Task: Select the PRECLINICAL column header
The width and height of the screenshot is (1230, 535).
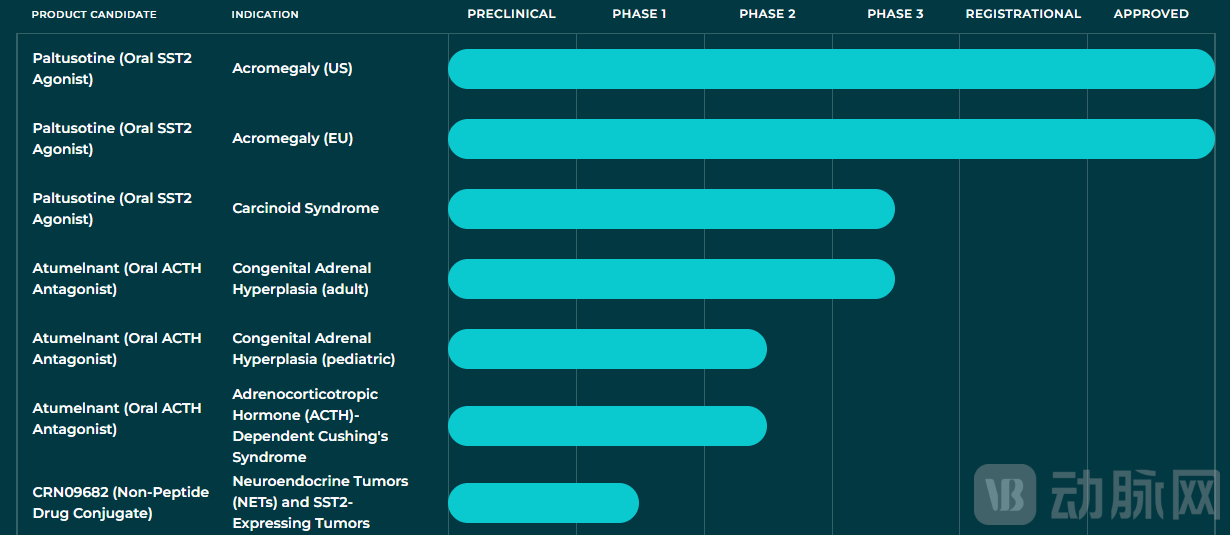Action: click(511, 14)
